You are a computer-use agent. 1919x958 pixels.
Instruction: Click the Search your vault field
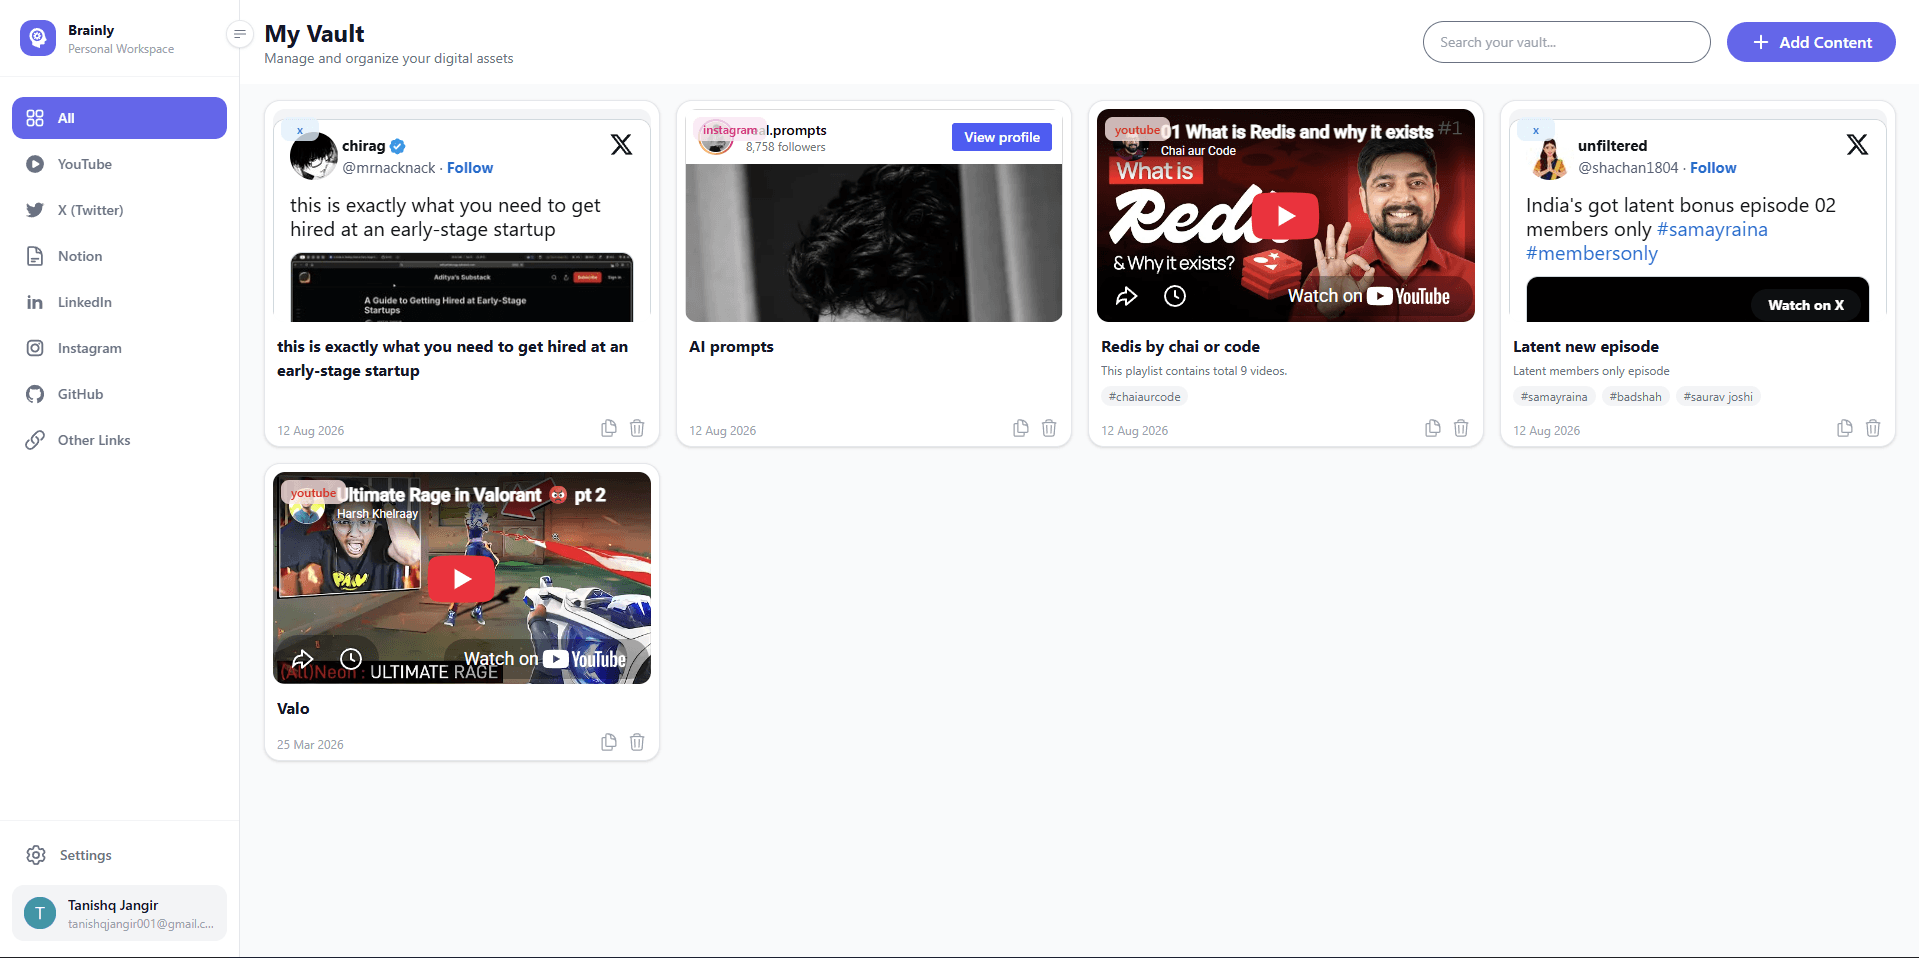(1566, 42)
